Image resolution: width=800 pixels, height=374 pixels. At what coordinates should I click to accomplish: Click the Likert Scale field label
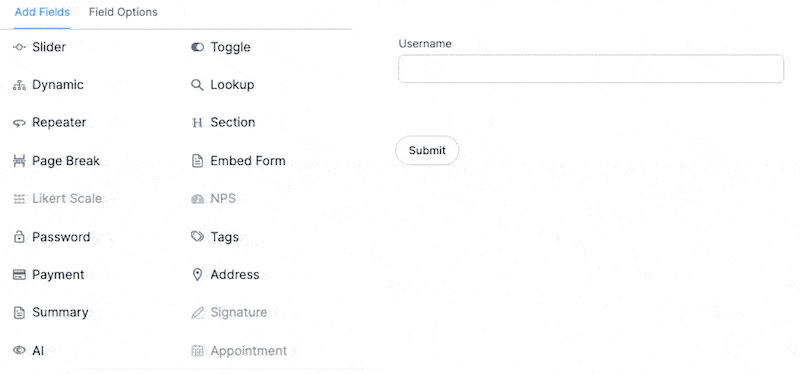pyautogui.click(x=67, y=198)
